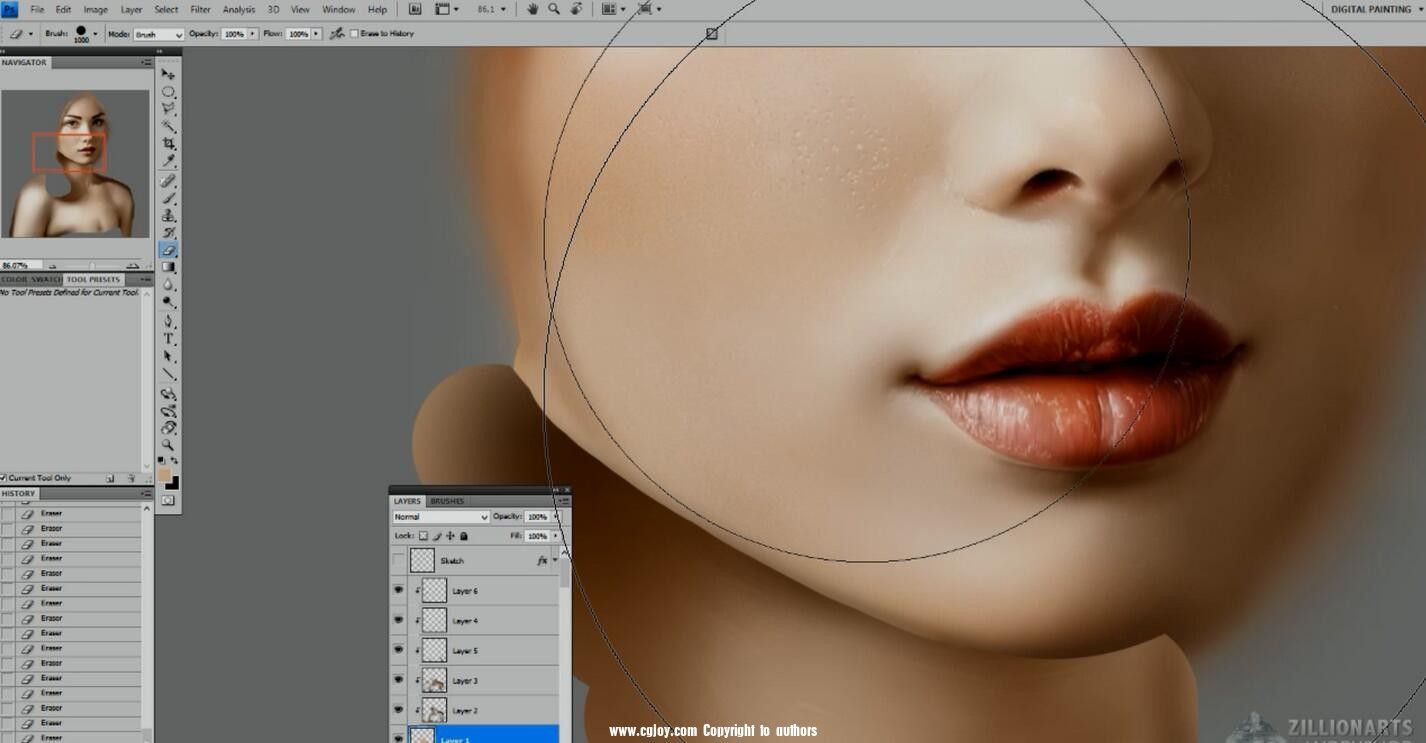Open the Analysis menu
Screen dimensions: 1426x743
click(x=238, y=9)
